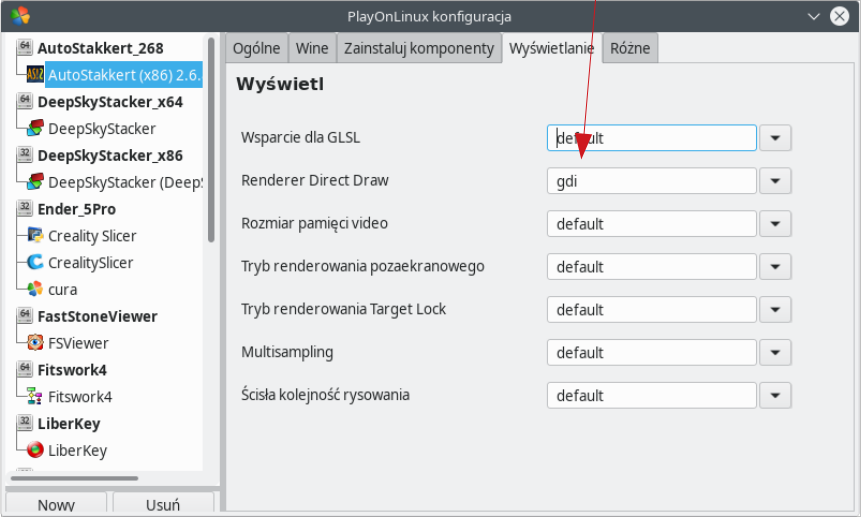Screen dimensions: 861x517
Task: Select the bold LiberKey virtual drive
Action: 69,424
